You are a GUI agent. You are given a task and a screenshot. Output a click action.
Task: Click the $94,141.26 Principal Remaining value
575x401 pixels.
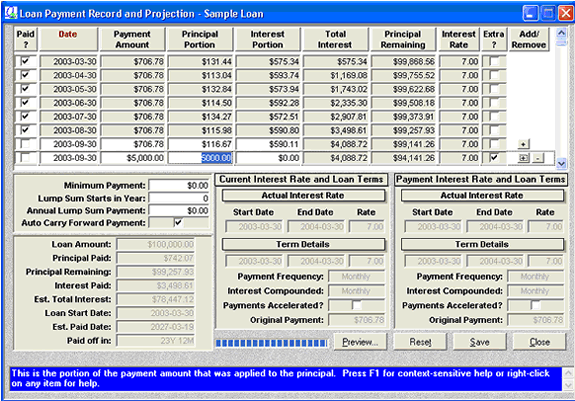click(x=403, y=158)
